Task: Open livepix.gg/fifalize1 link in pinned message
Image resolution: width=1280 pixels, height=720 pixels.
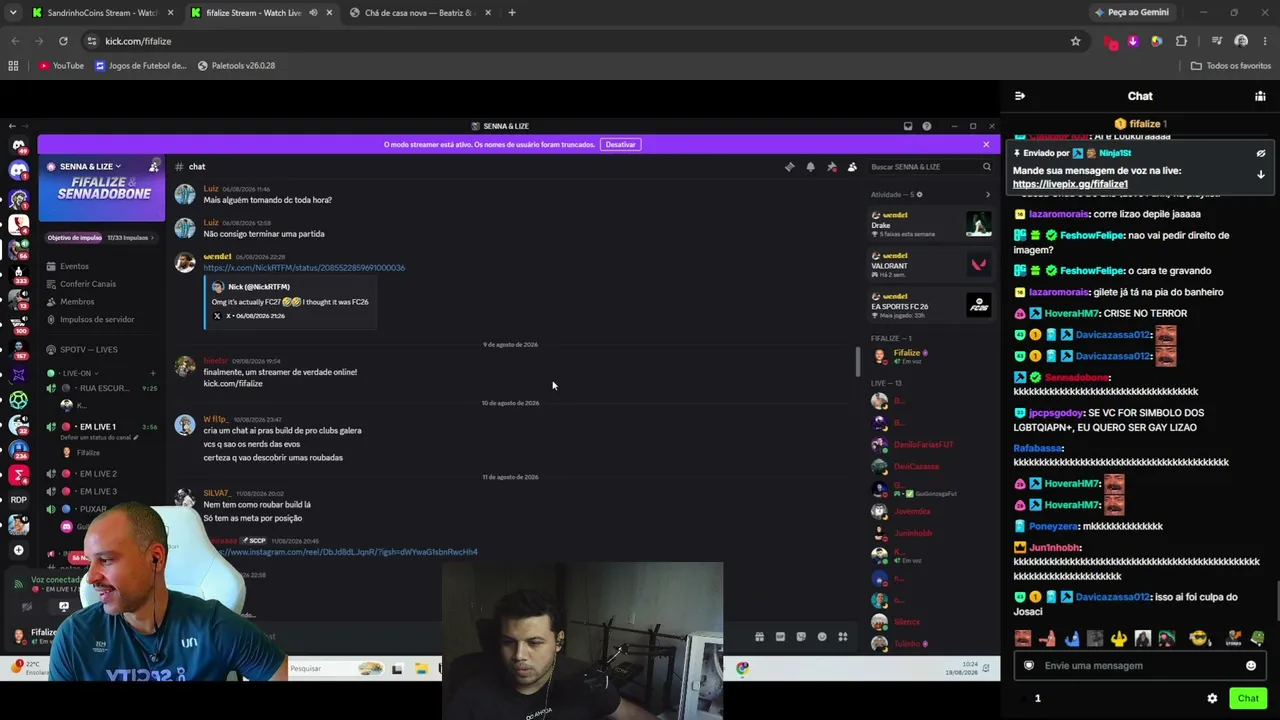Action: (x=1070, y=184)
